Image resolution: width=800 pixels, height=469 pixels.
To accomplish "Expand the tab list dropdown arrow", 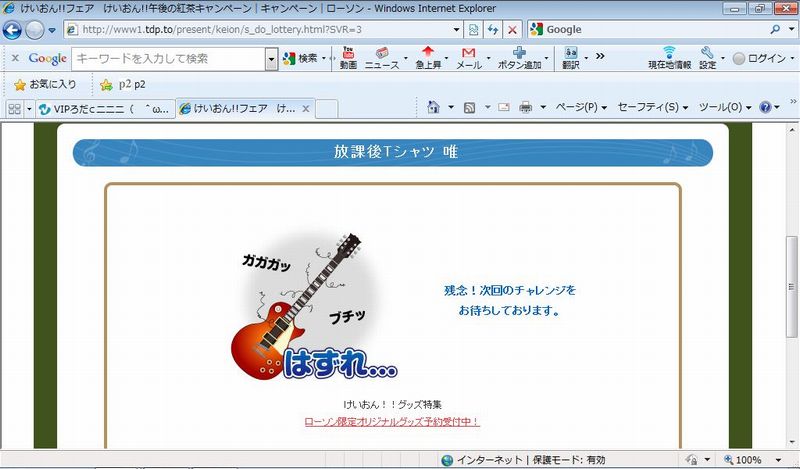I will 29,109.
